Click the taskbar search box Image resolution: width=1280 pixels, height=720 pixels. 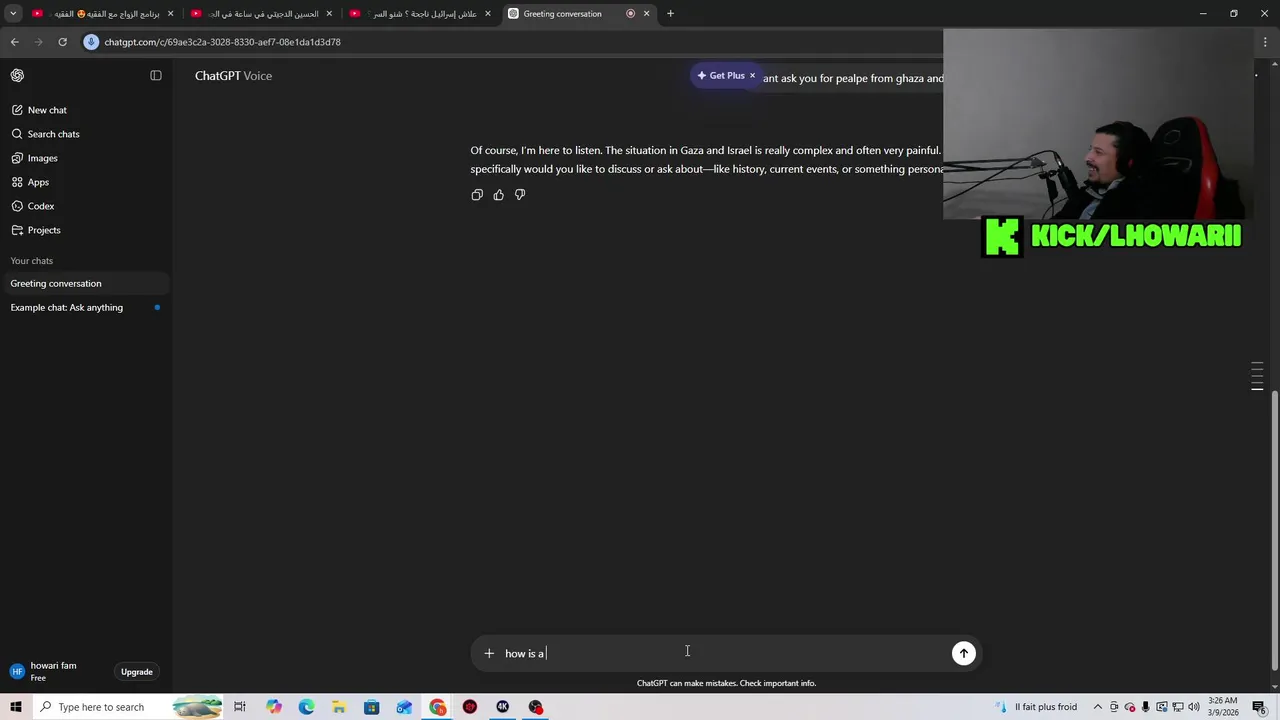(x=127, y=707)
